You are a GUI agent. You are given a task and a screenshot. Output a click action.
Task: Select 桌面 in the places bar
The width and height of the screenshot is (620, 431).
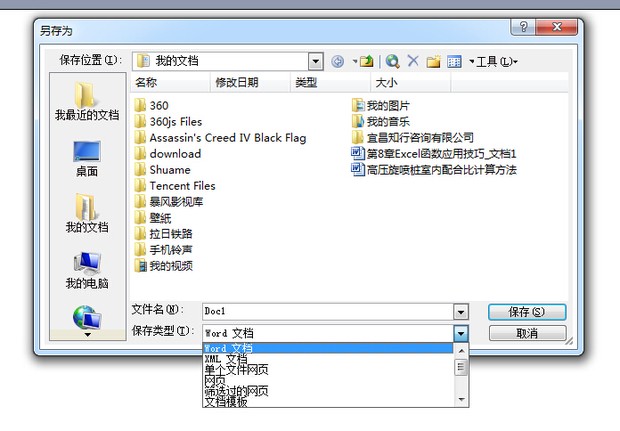(86, 159)
